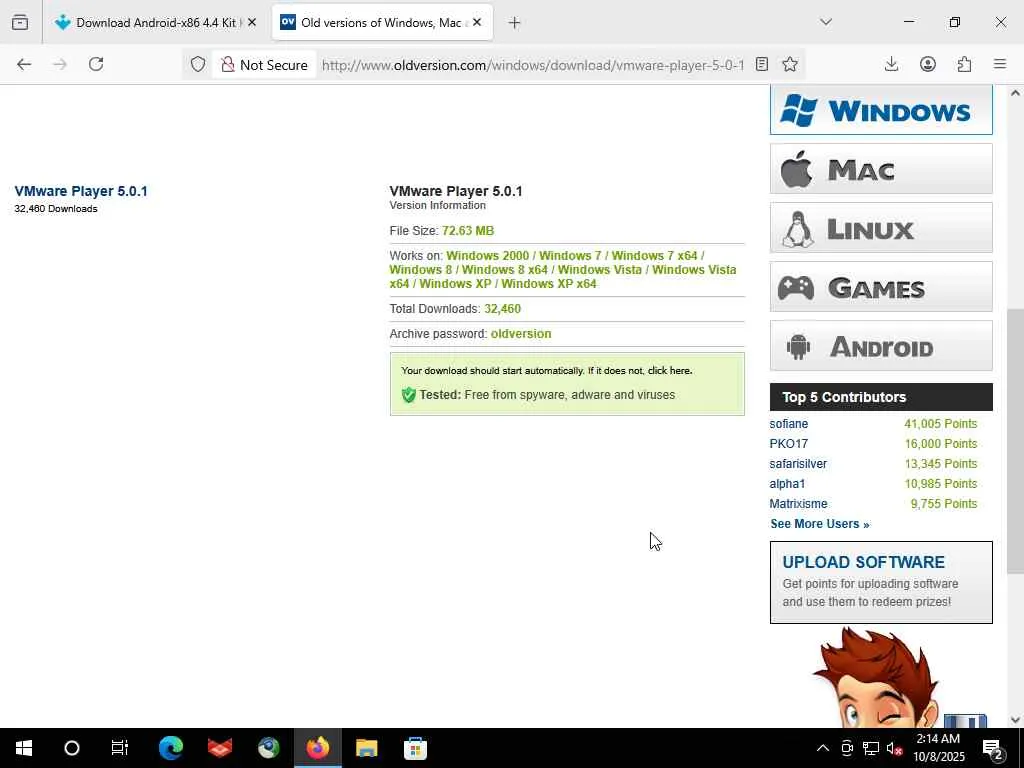Click the page vertical scrollbar thumb
This screenshot has width=1024, height=768.
(1015, 441)
